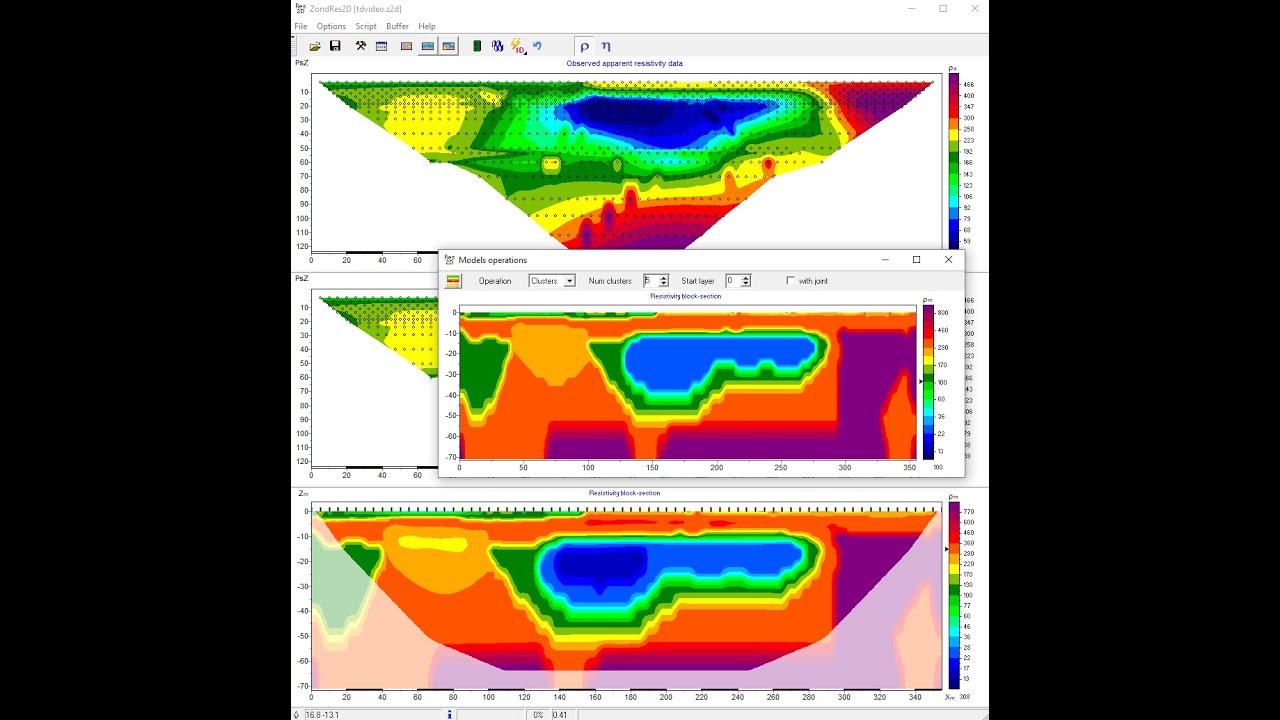Decrease Num clusters with the down arrow
Viewport: 1280px width, 720px height.
[x=664, y=284]
